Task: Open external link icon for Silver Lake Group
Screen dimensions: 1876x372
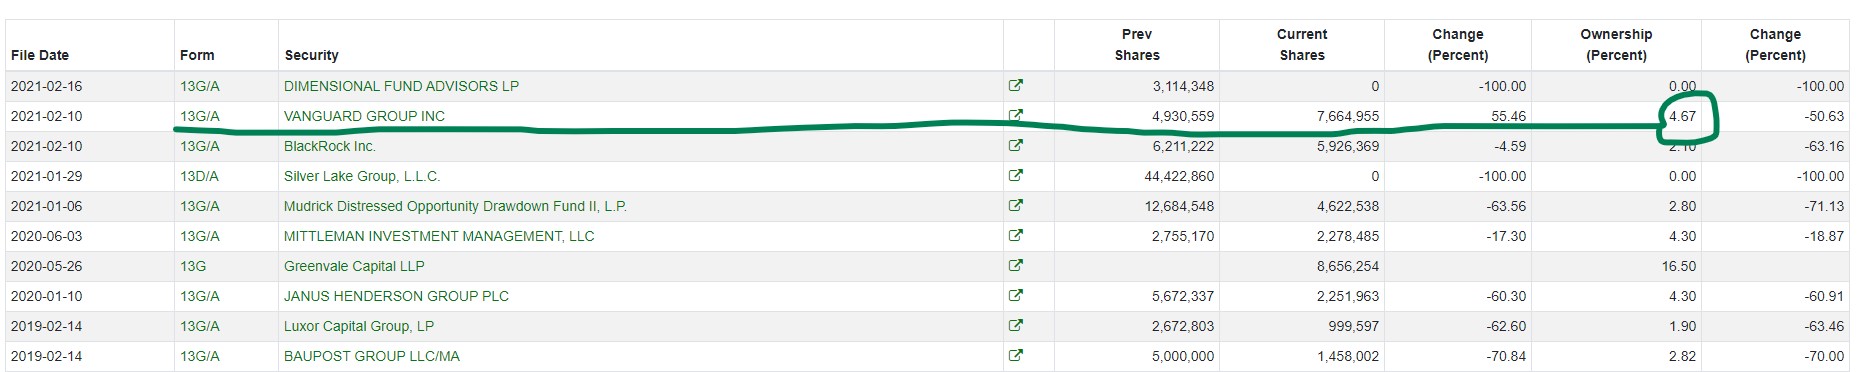Action: [x=1016, y=176]
